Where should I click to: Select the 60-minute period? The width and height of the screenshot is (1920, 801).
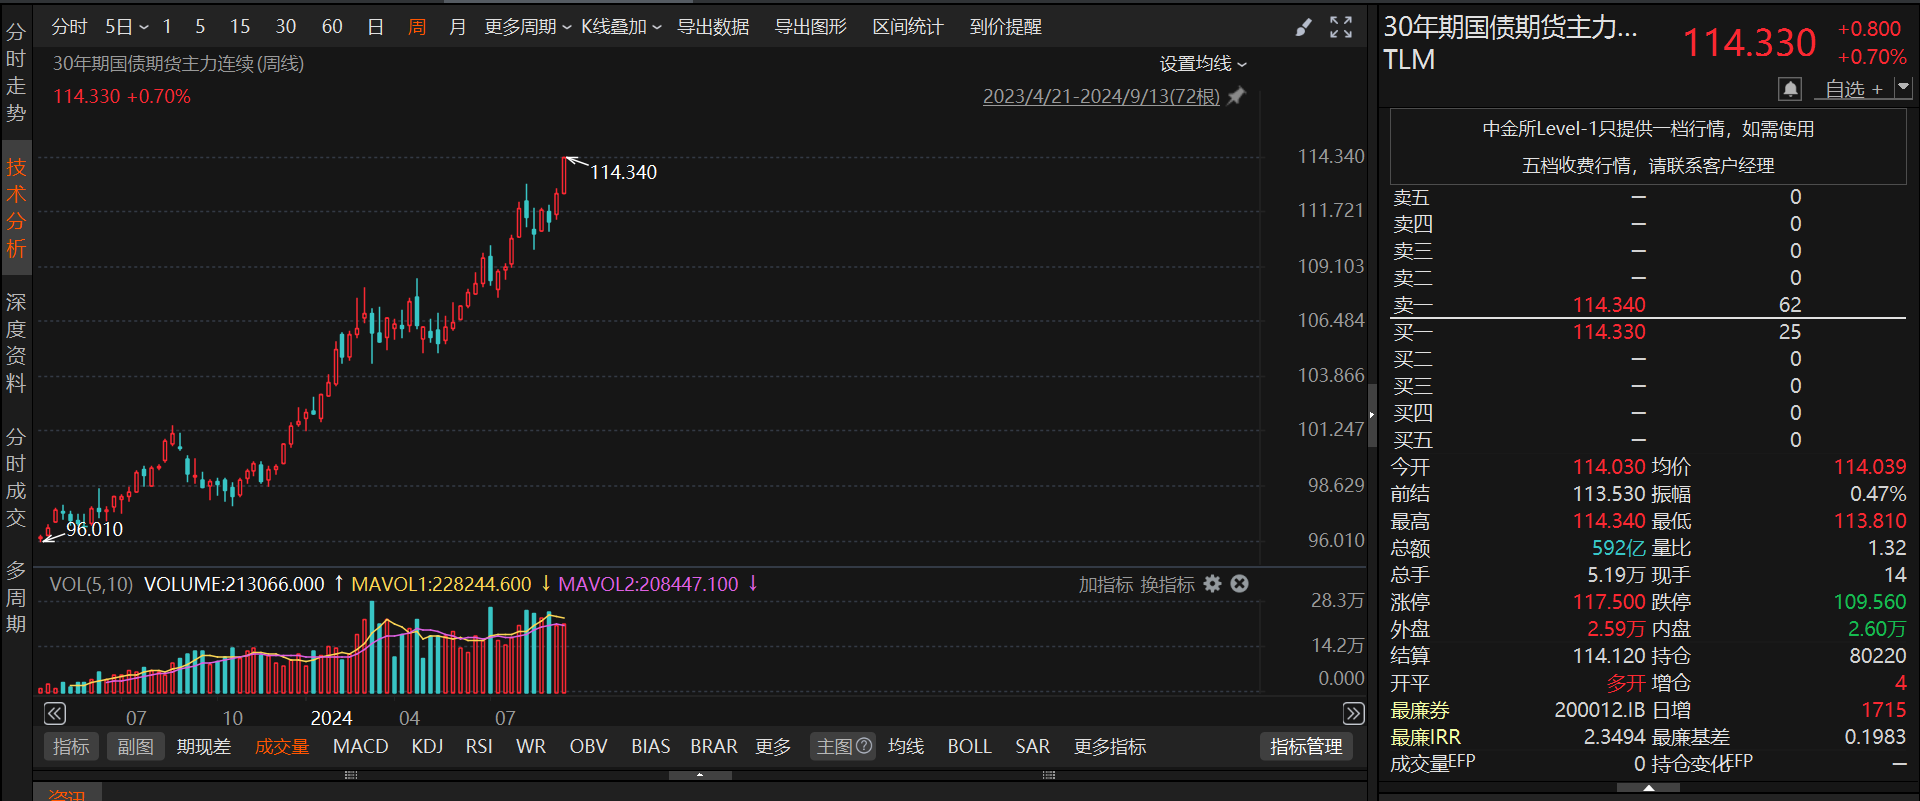pos(332,27)
